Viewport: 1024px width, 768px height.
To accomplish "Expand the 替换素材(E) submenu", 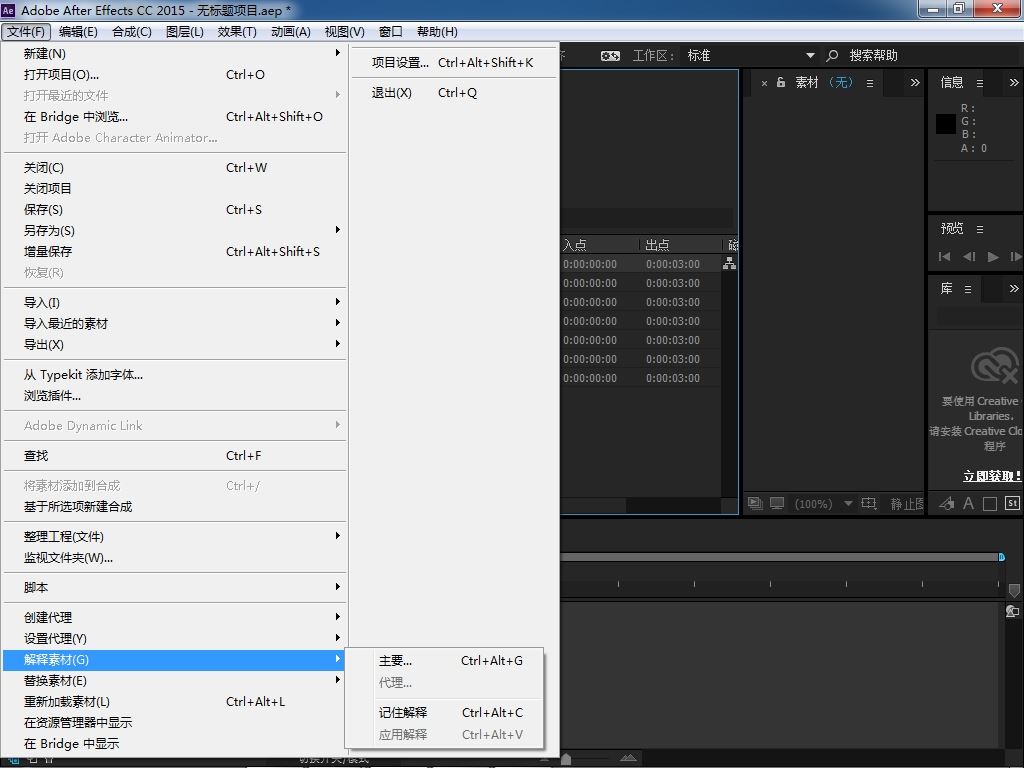I will click(x=175, y=680).
